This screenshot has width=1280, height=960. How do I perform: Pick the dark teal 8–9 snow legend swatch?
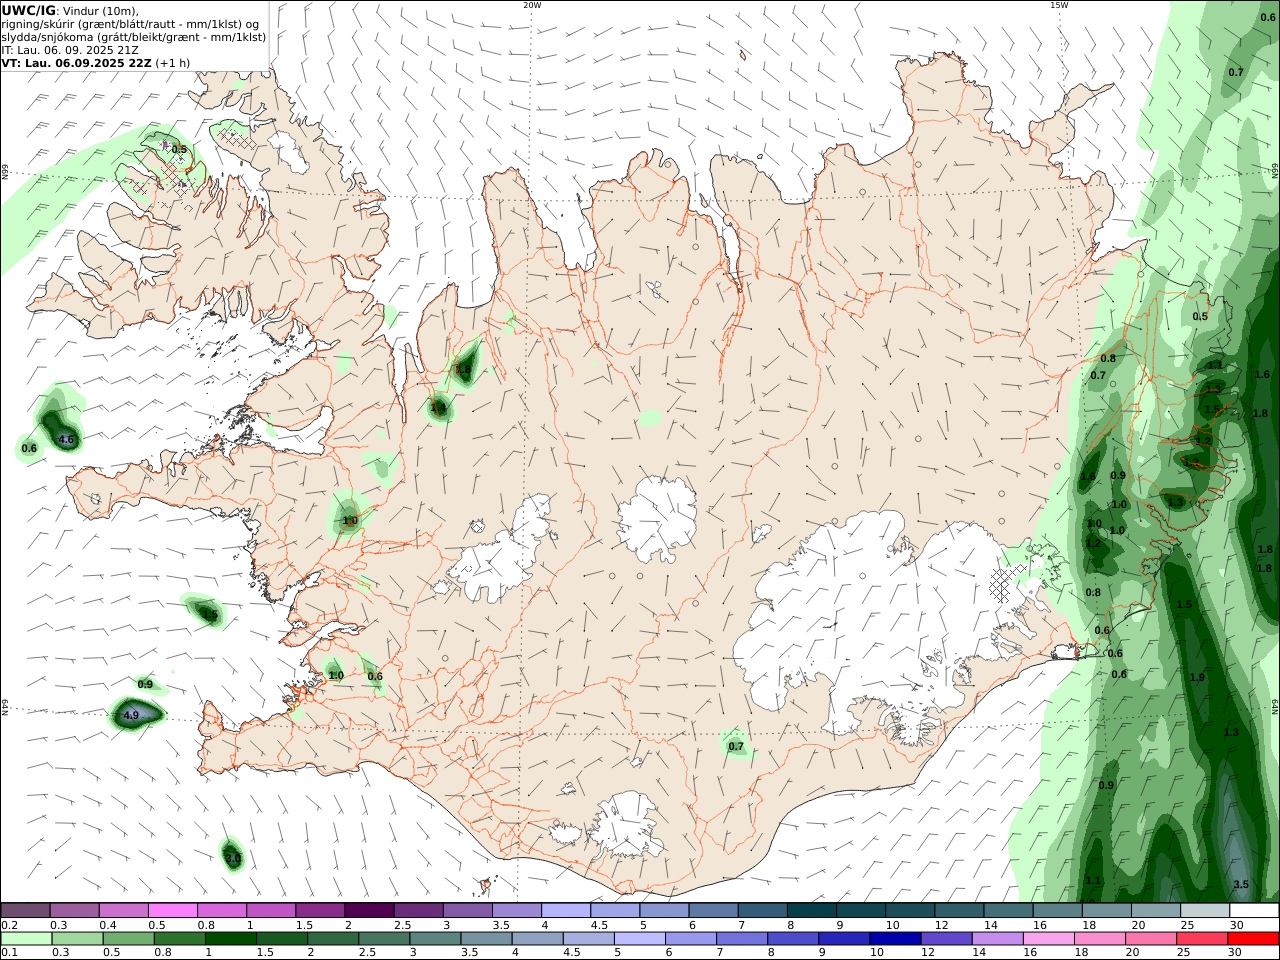coord(812,910)
